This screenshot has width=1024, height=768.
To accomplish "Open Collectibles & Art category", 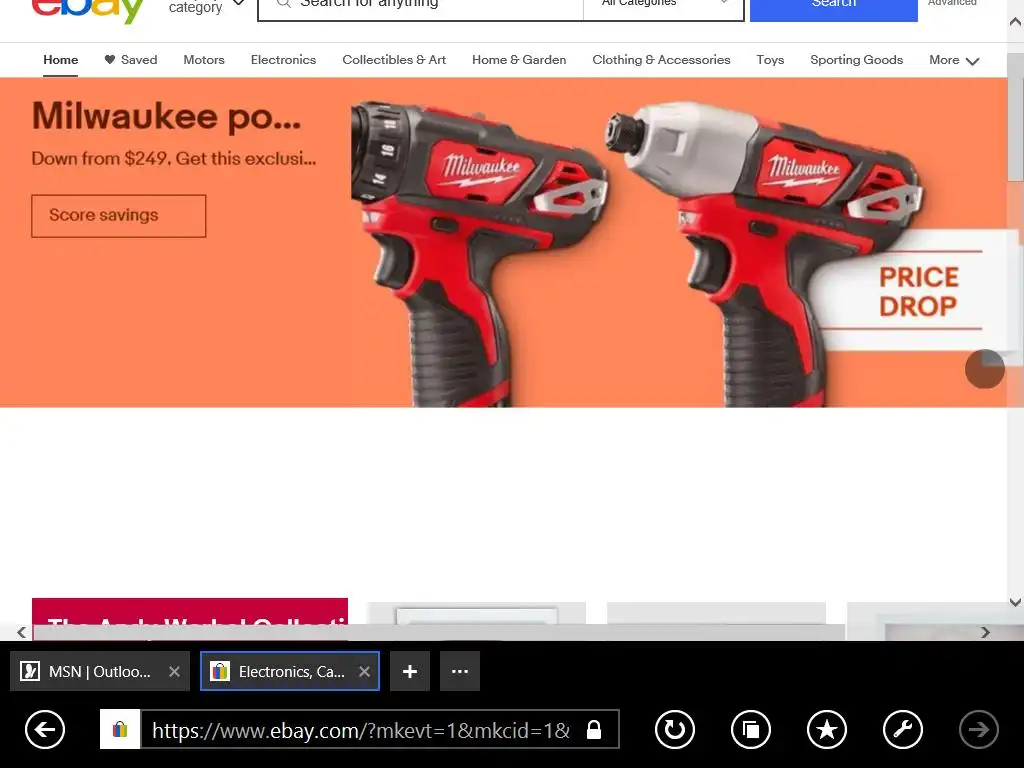I will point(394,59).
